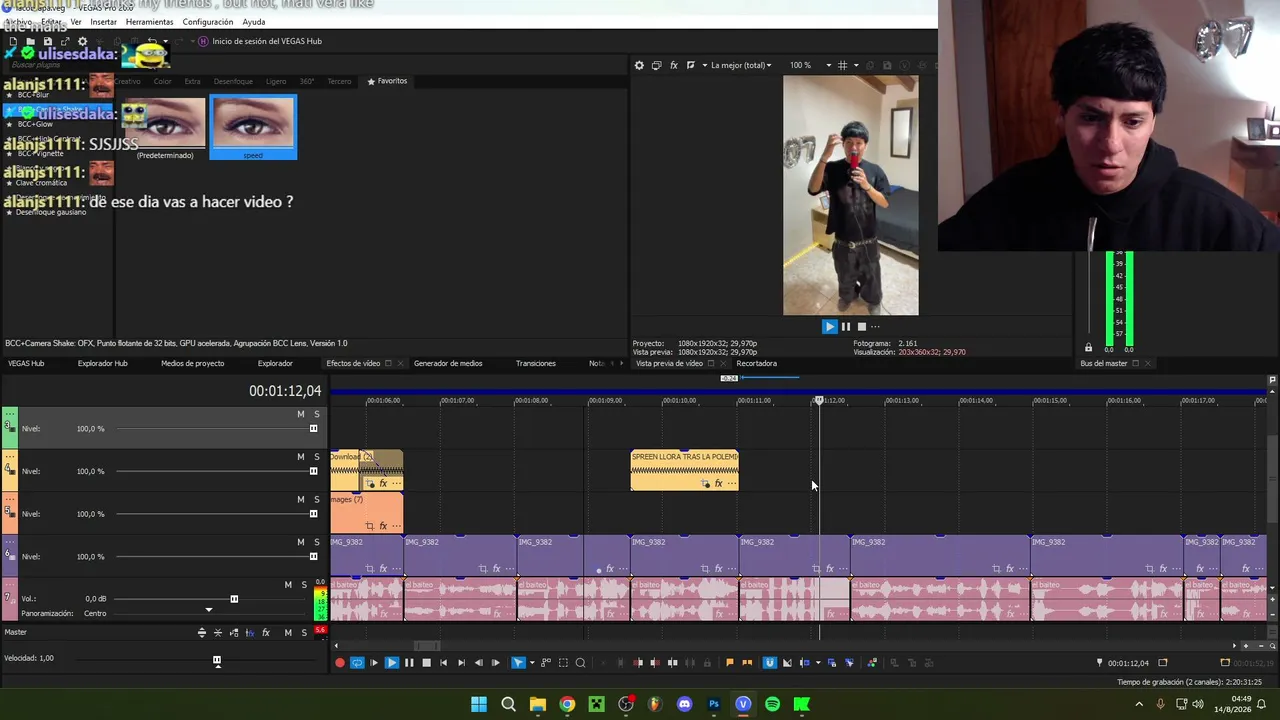Stop playback in the timeline transport
Screen dimensions: 1280x720
coord(426,662)
